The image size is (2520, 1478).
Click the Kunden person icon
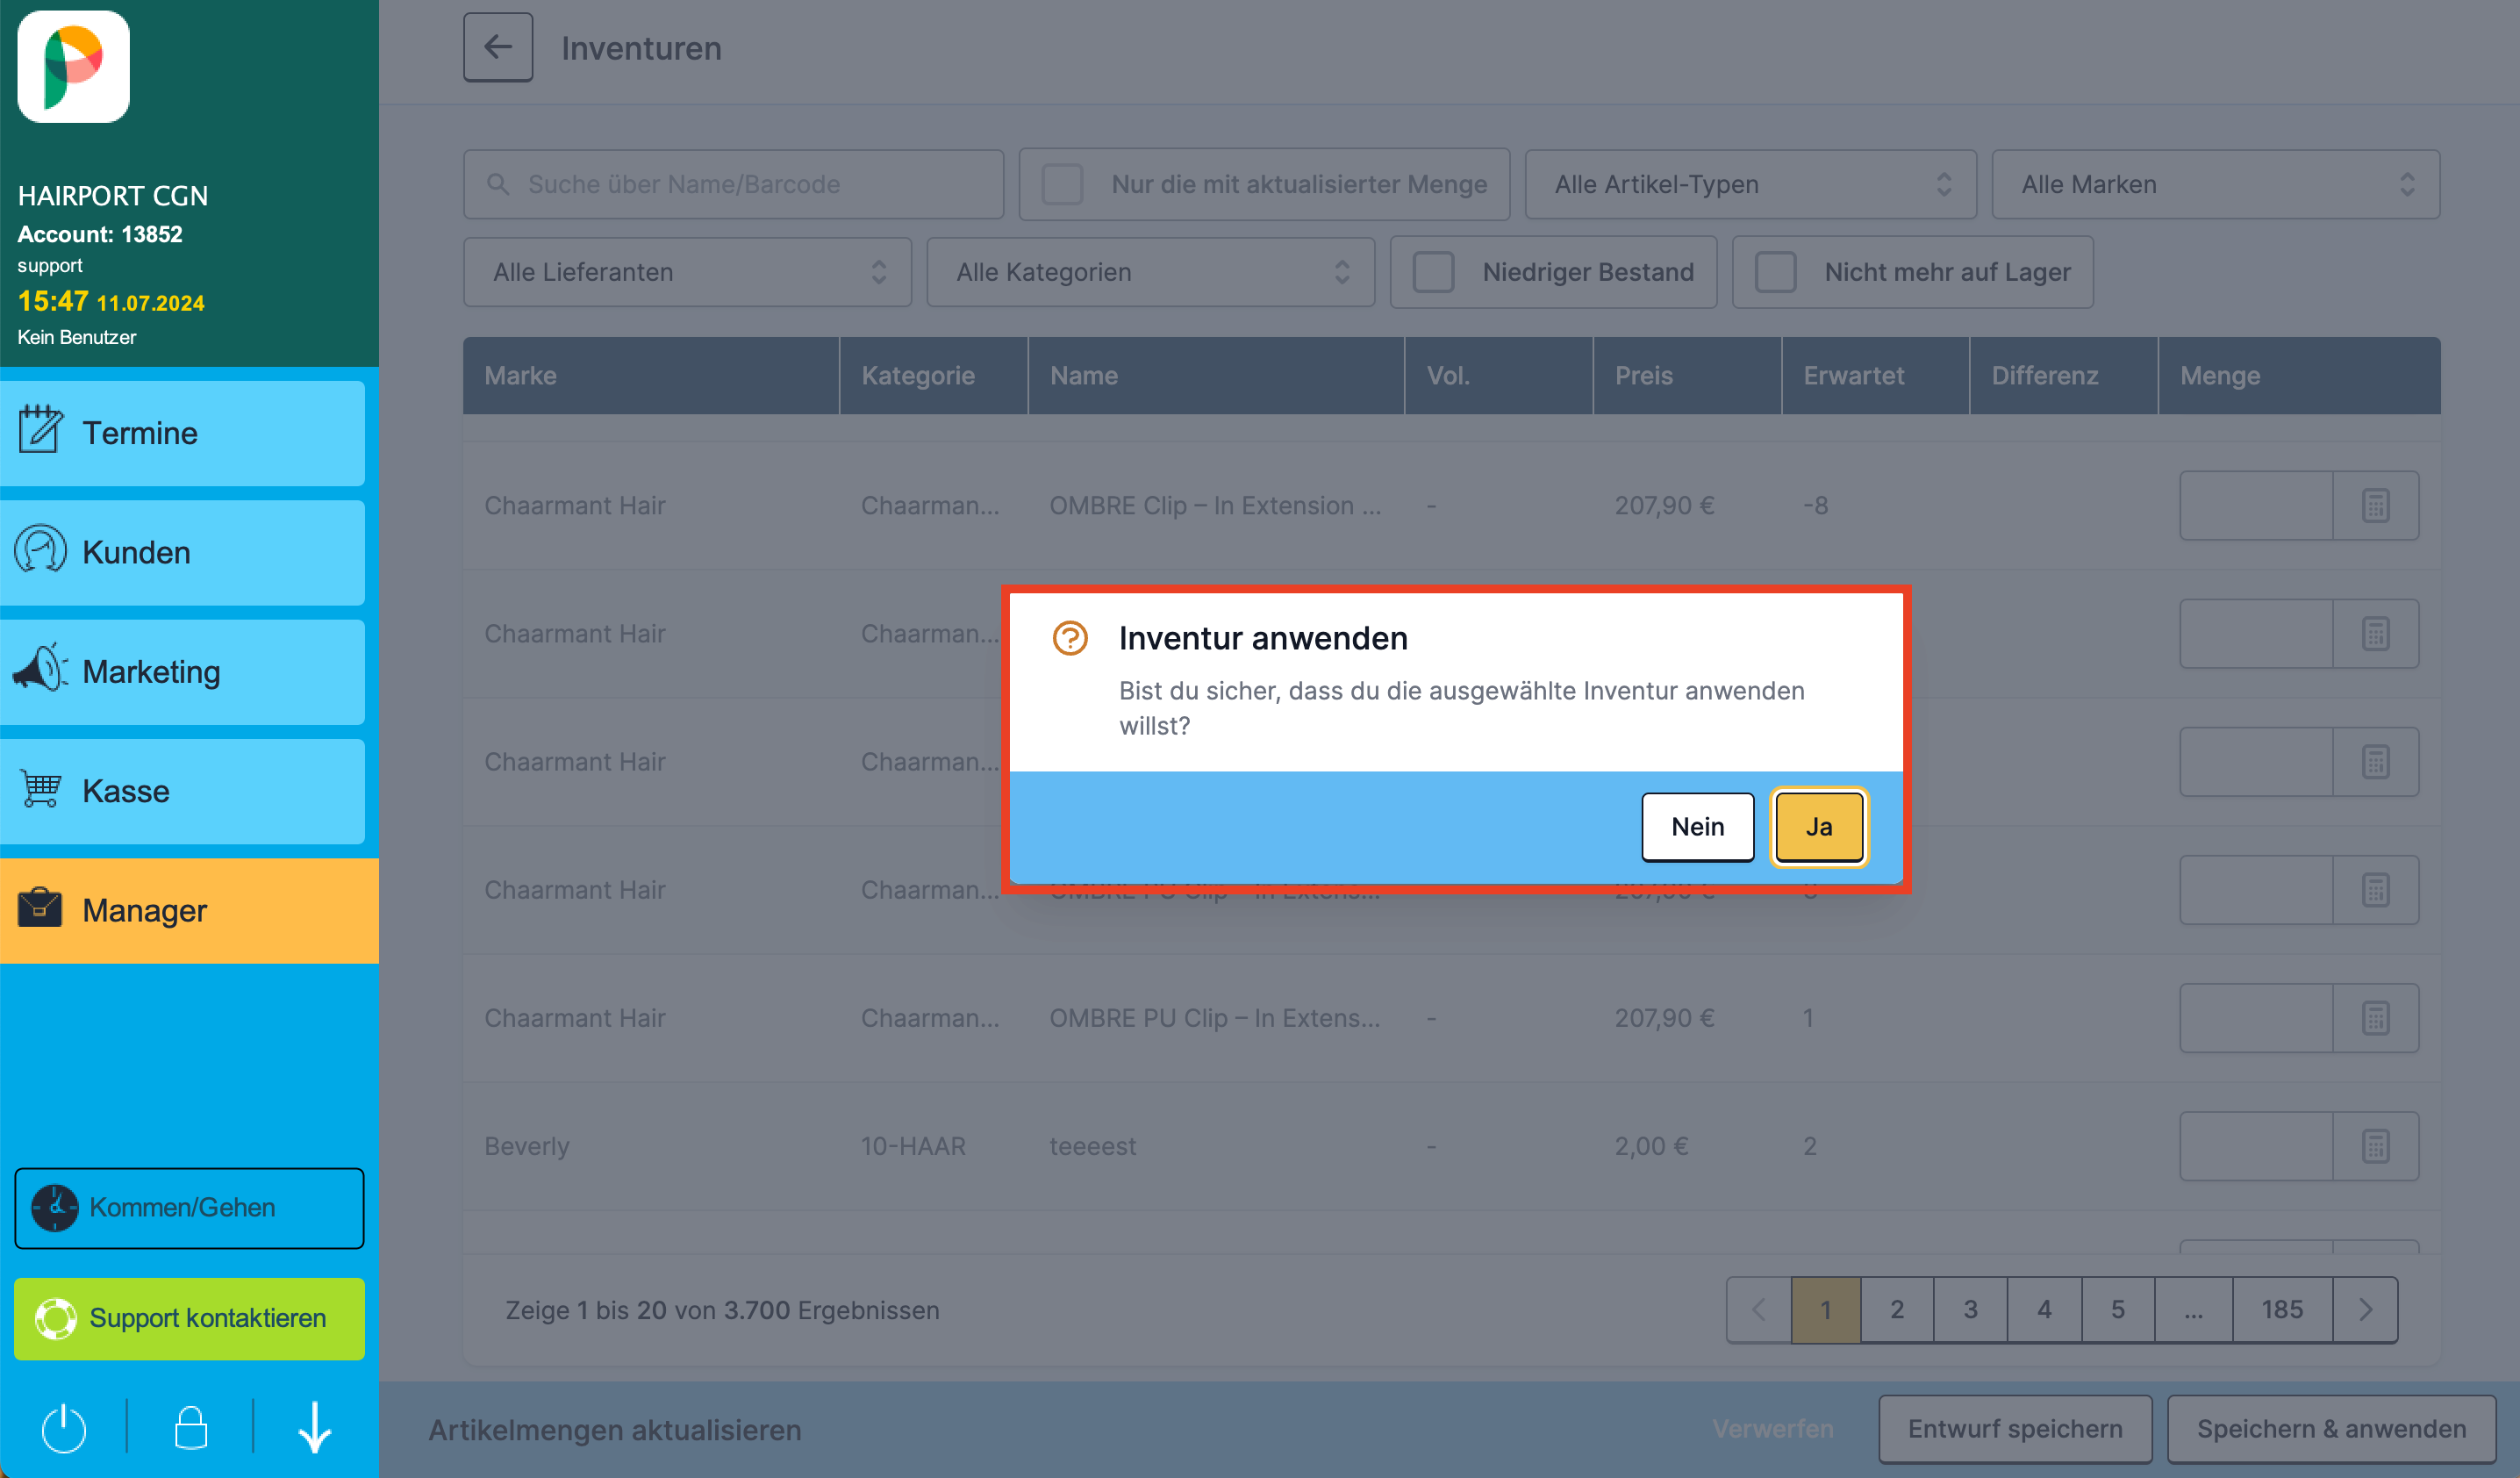pos(40,549)
